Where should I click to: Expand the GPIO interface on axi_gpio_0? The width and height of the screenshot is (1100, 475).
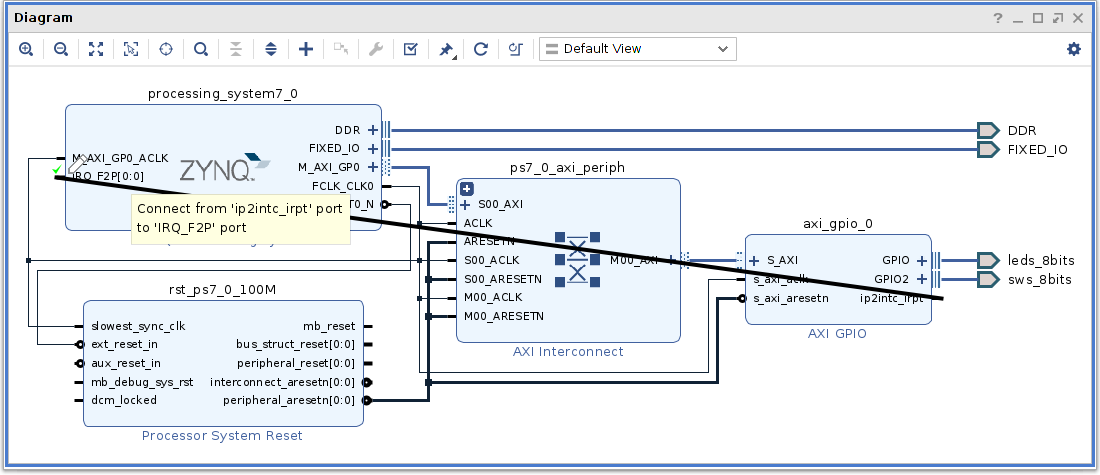coord(922,260)
